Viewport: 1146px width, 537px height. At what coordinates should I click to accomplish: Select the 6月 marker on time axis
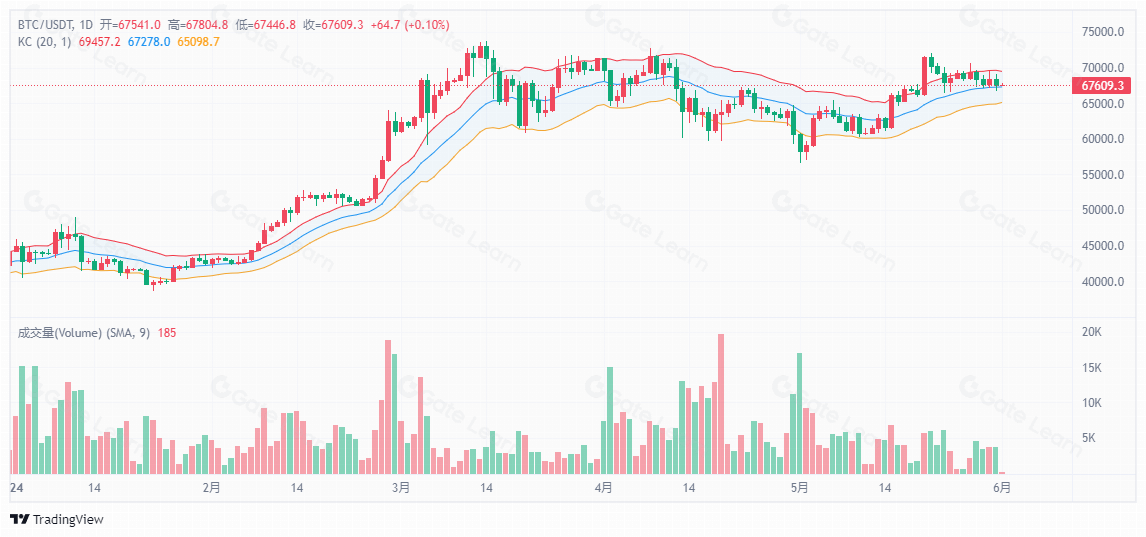pyautogui.click(x=1001, y=488)
